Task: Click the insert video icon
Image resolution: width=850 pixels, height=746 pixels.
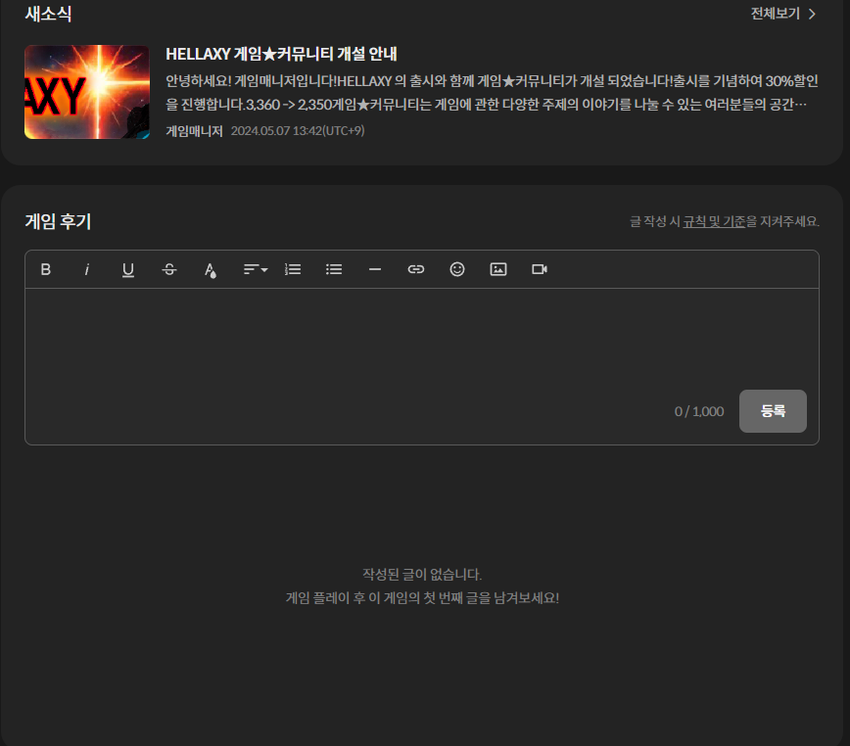Action: pos(540,270)
